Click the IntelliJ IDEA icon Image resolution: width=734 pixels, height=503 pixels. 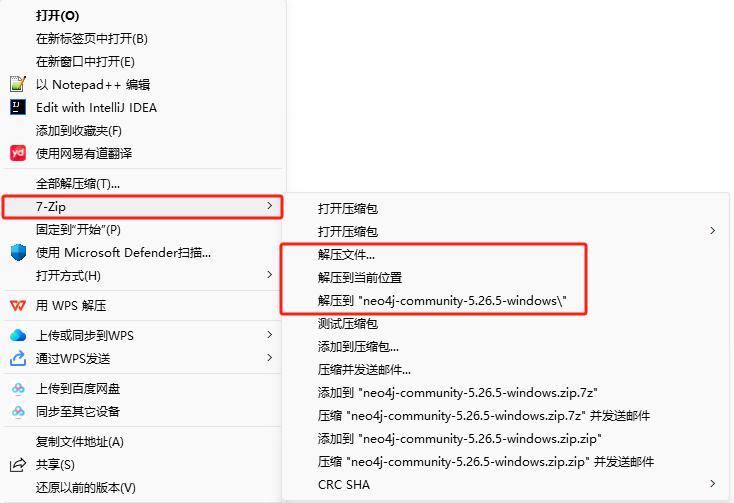point(18,107)
